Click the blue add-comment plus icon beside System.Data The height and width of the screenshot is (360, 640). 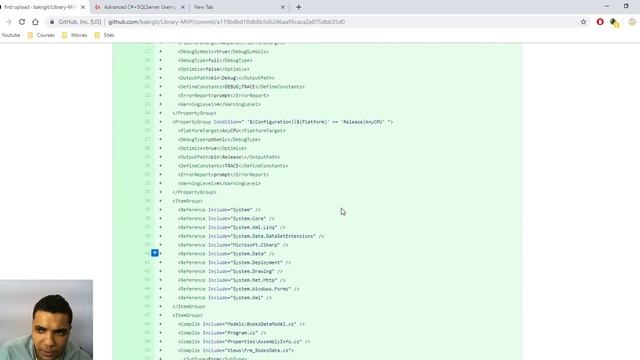pos(155,253)
